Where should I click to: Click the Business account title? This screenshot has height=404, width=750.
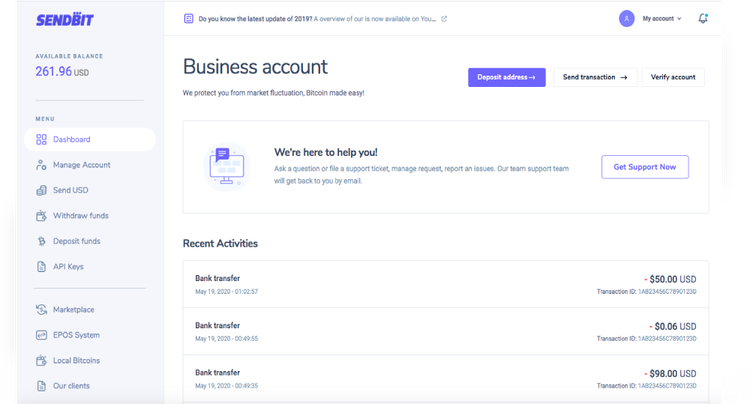point(255,67)
